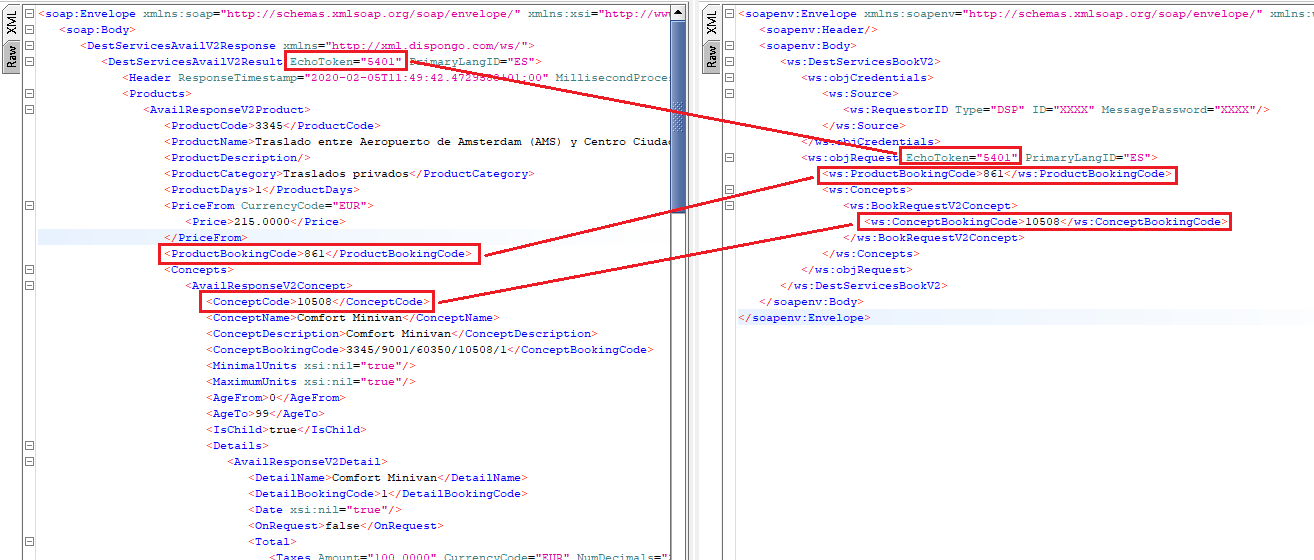
Task: Fold the ws:BookRequestV2Concept node
Action: [x=730, y=206]
